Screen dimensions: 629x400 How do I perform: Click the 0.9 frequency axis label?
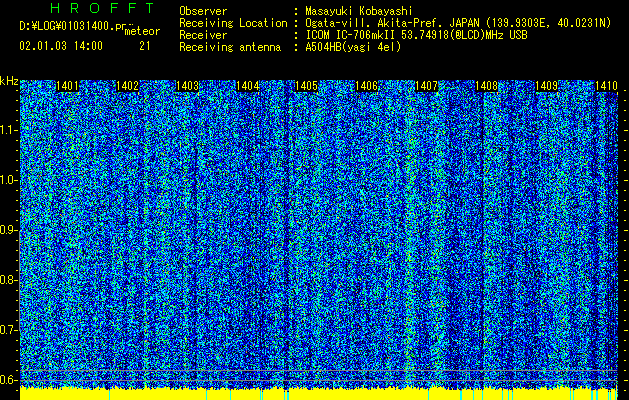click(8, 230)
